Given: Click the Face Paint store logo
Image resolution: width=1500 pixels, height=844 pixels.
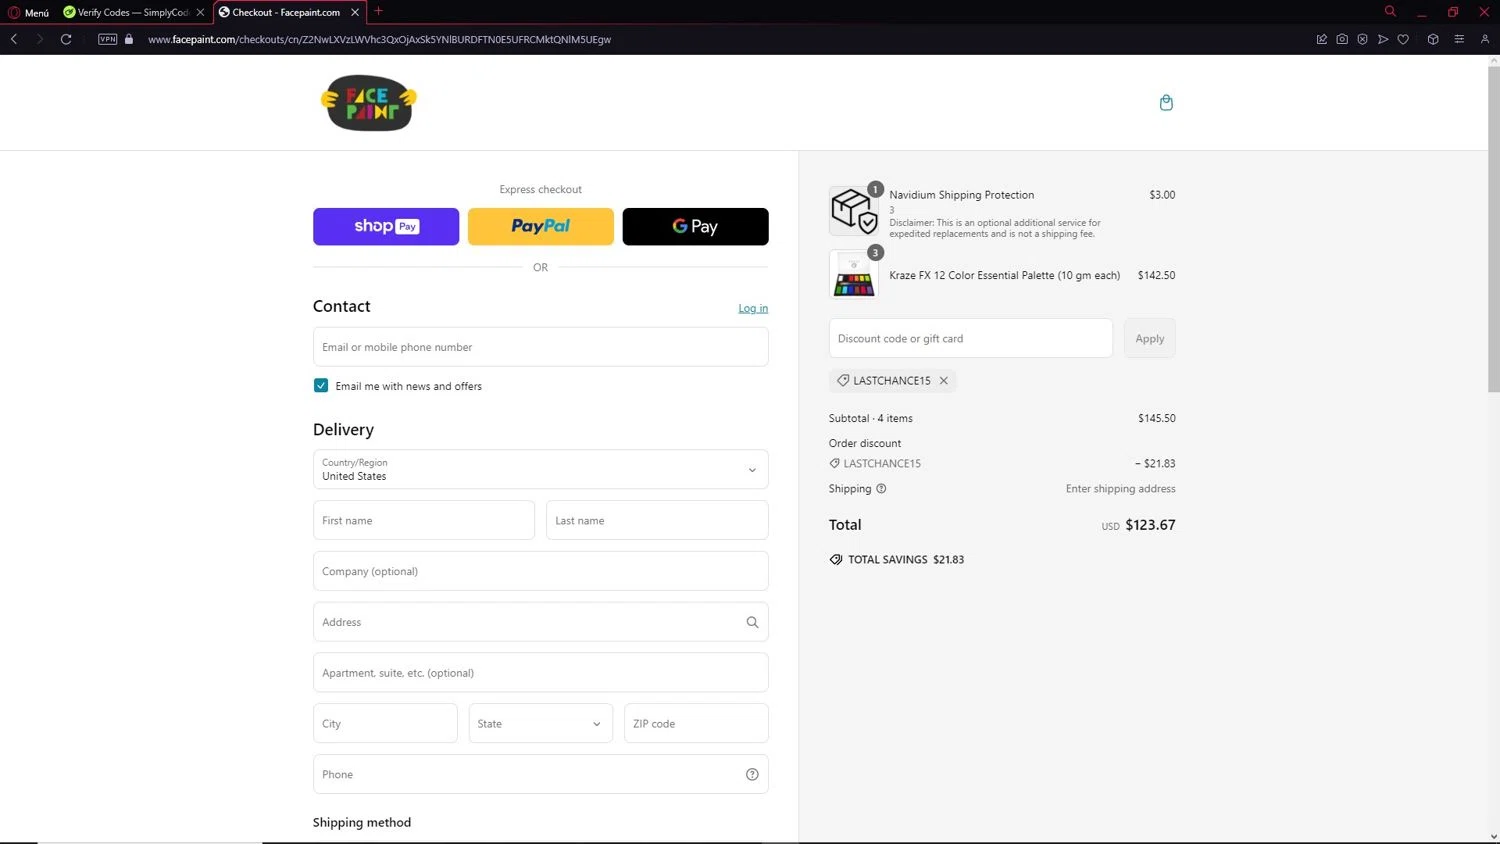Looking at the screenshot, I should [x=369, y=102].
